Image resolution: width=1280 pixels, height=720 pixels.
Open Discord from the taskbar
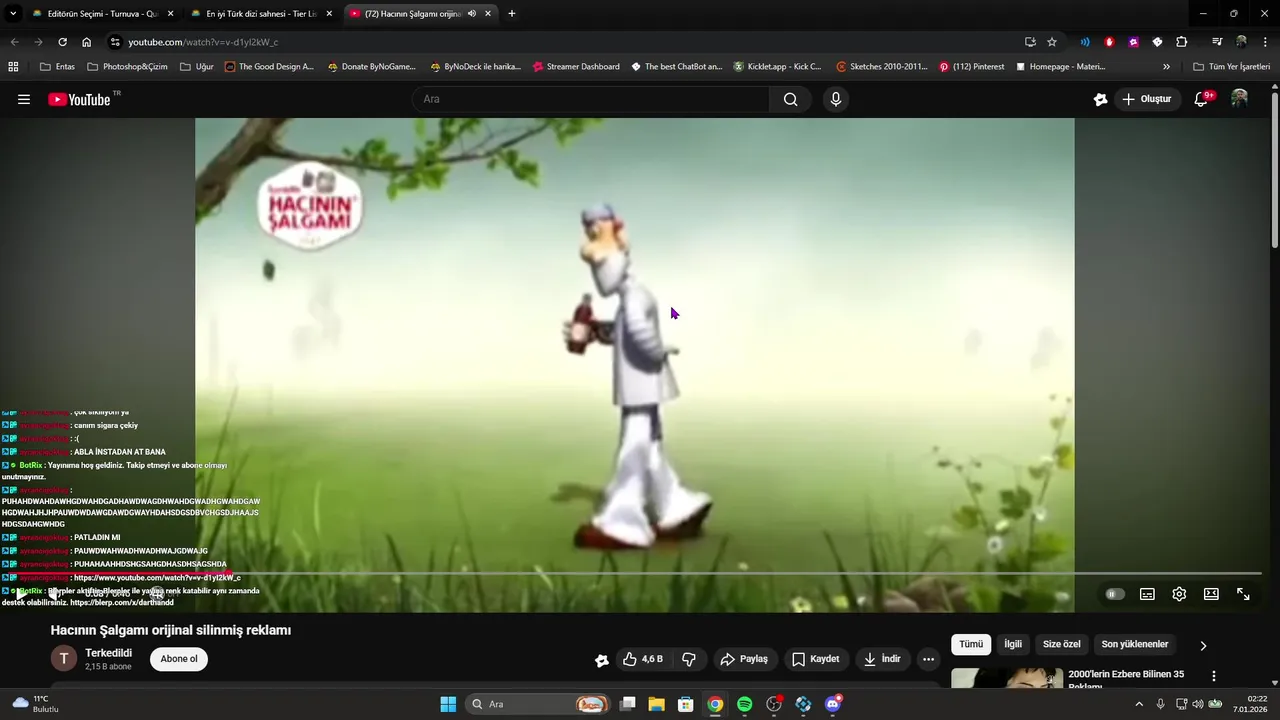[833, 704]
